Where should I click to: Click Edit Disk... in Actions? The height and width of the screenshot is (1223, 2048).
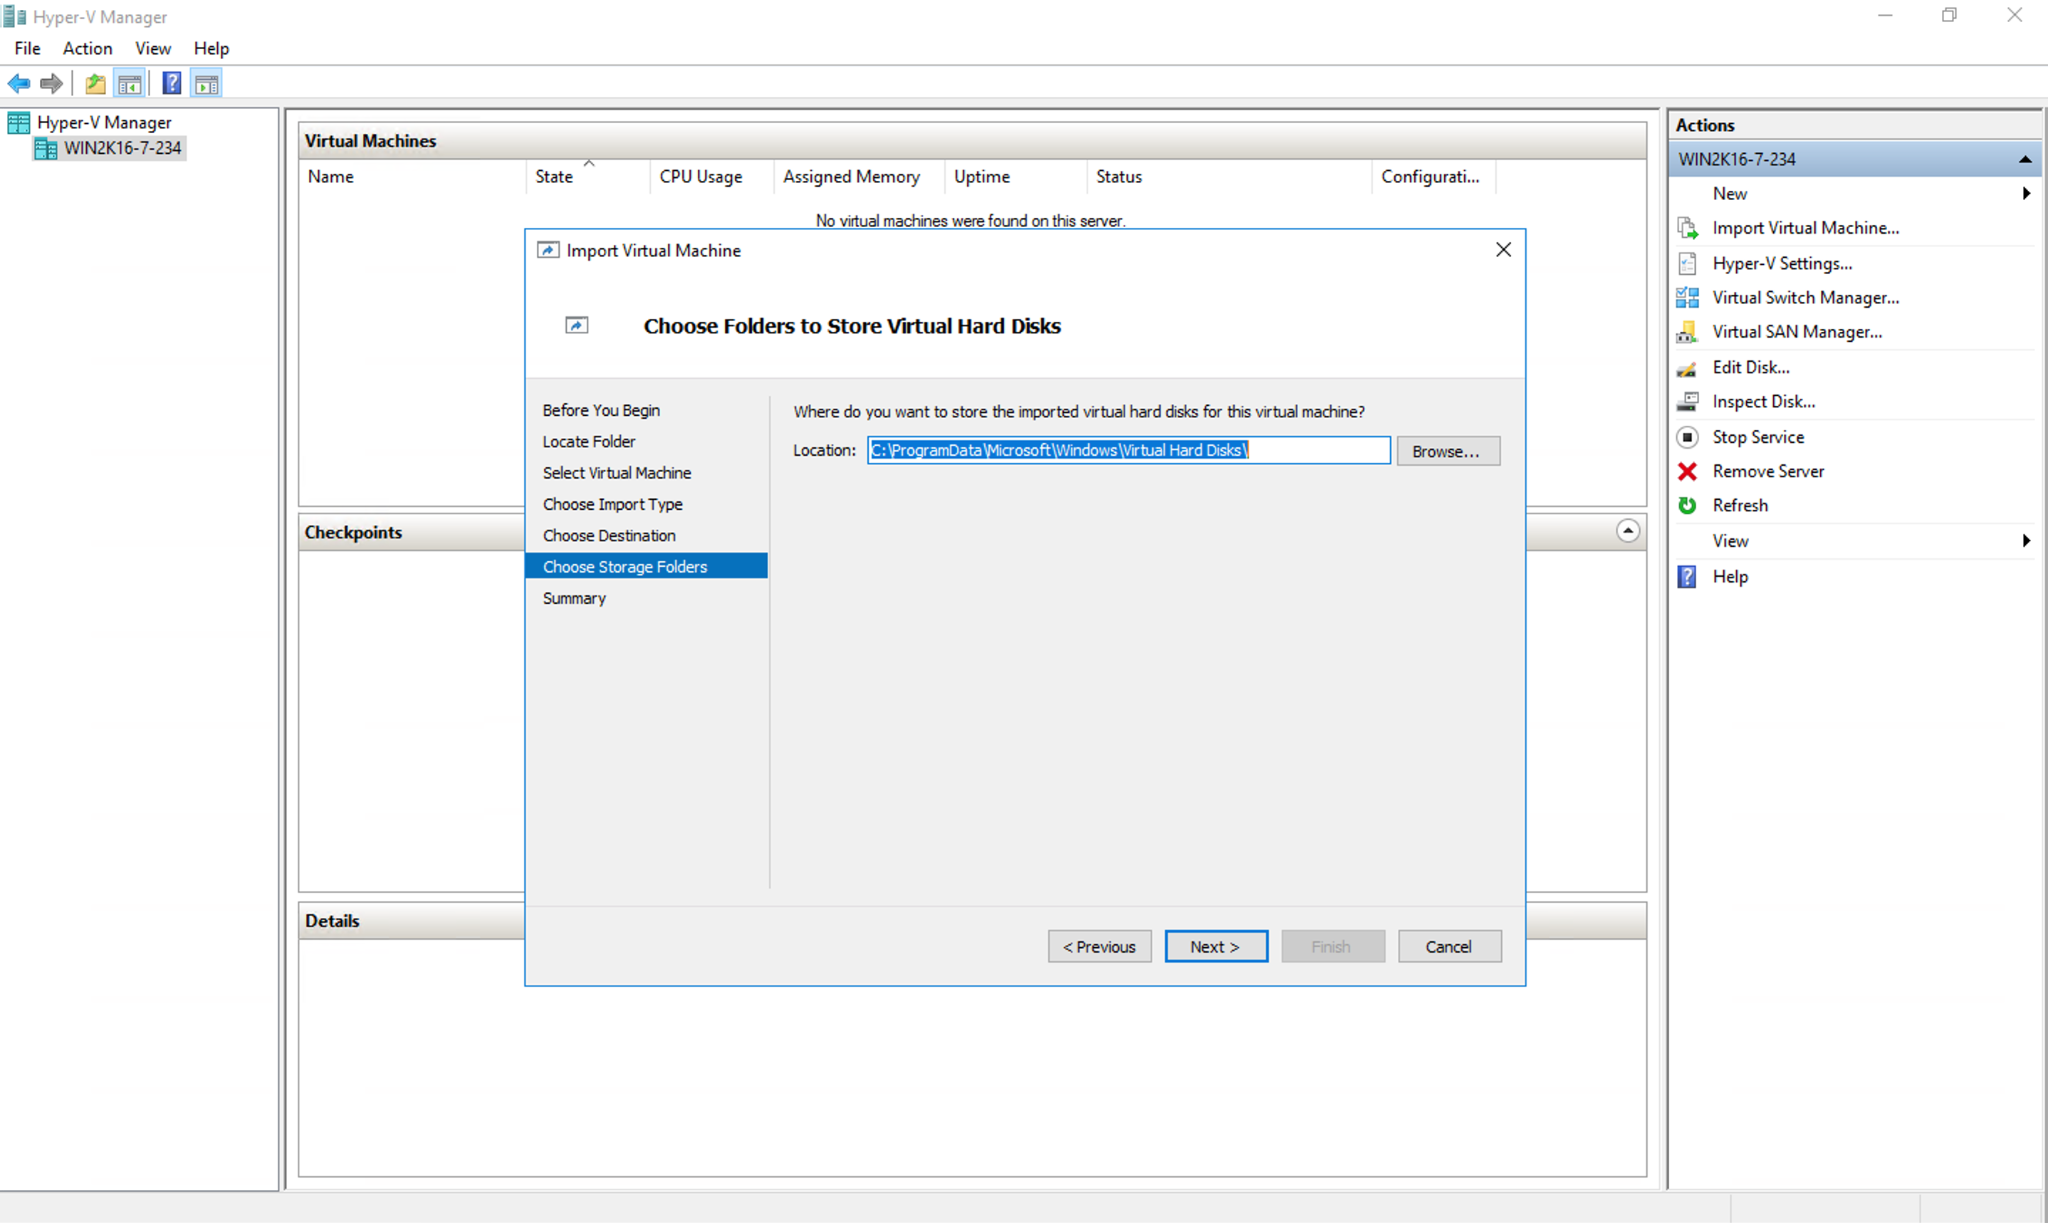[x=1751, y=368]
